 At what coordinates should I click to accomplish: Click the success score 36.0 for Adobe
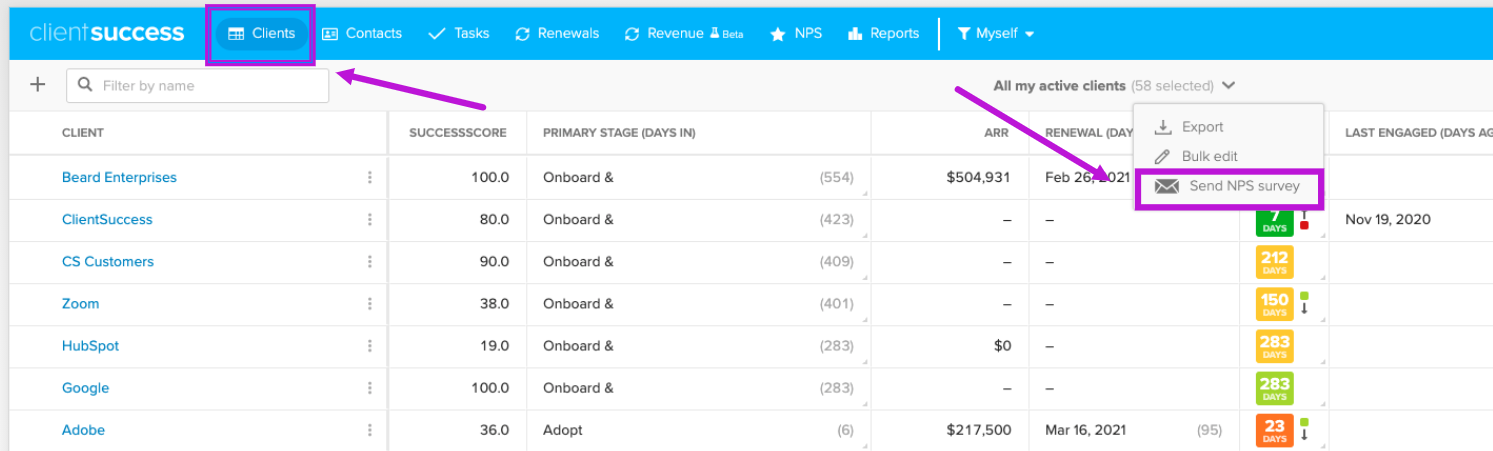point(495,429)
